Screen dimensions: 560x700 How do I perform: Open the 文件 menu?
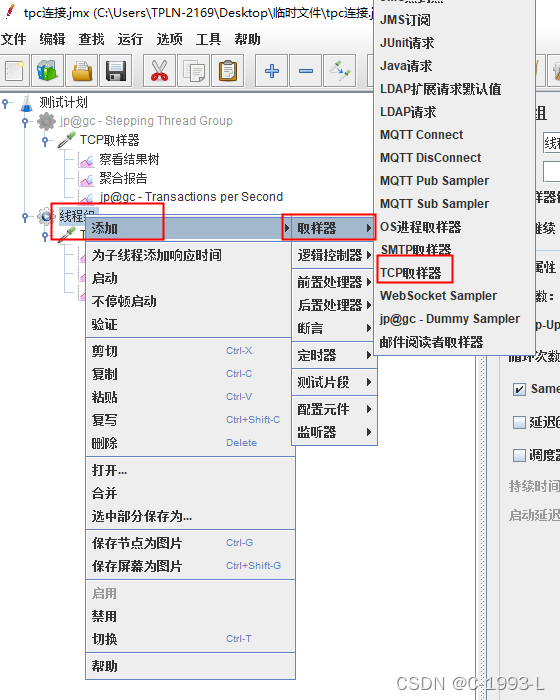13,39
